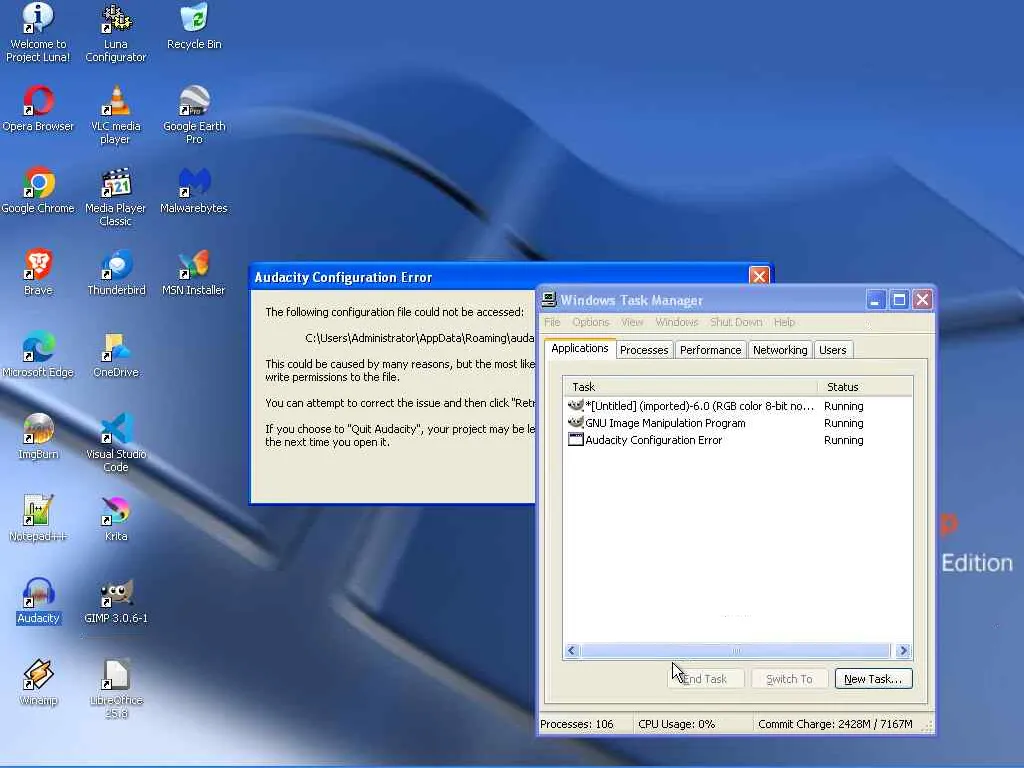Minimize the Windows Task Manager window
This screenshot has width=1024, height=768.
tap(876, 300)
